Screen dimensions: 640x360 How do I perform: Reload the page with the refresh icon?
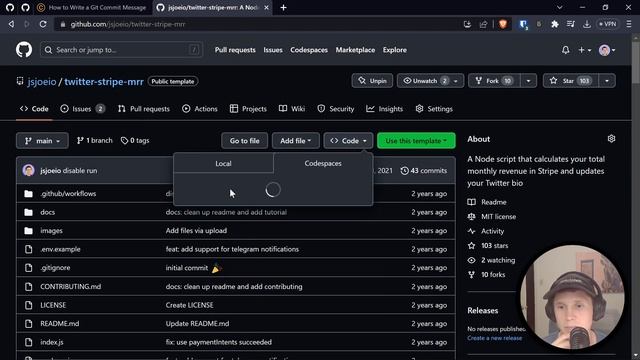(x=43, y=24)
